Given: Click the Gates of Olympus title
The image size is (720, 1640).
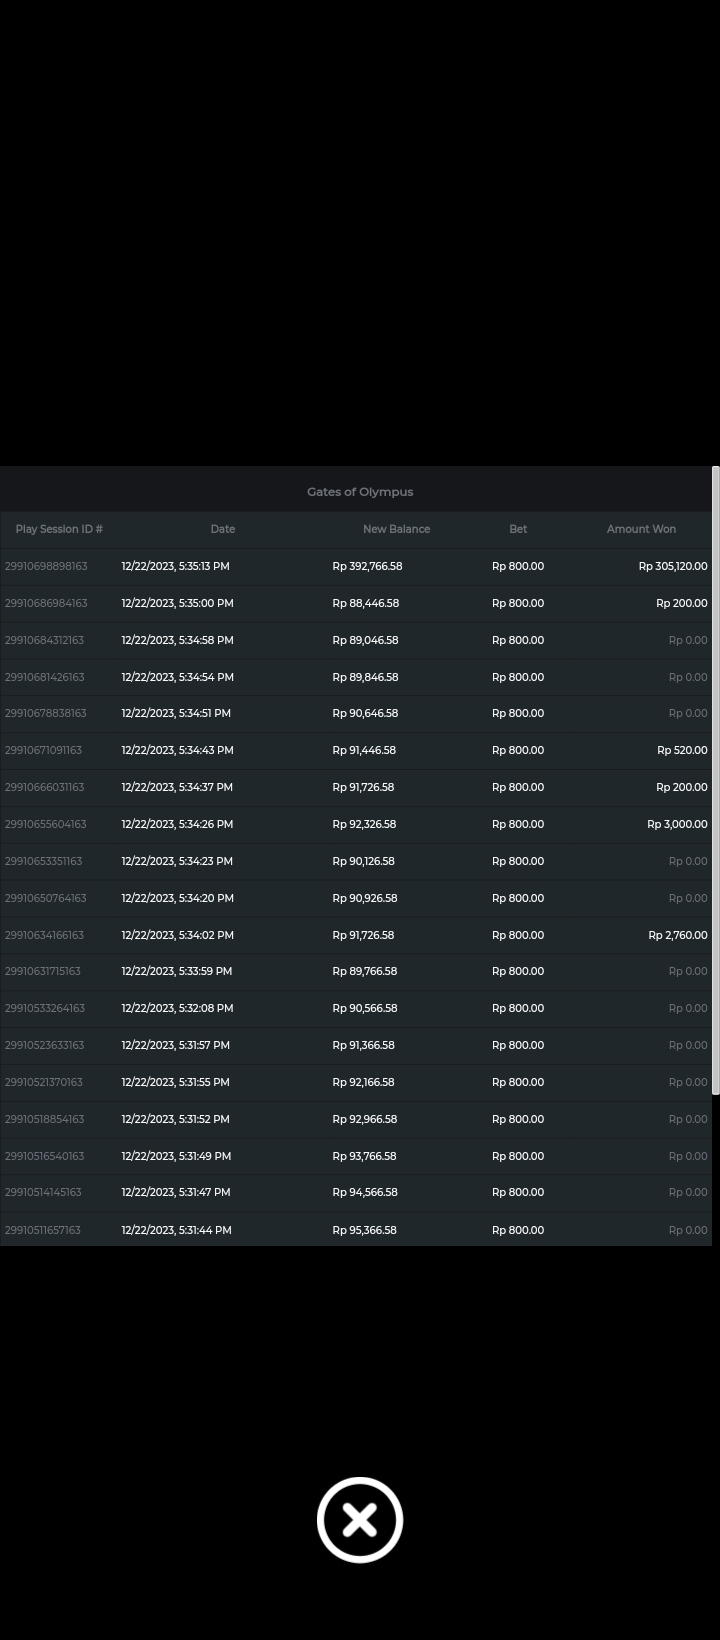Looking at the screenshot, I should pos(360,492).
